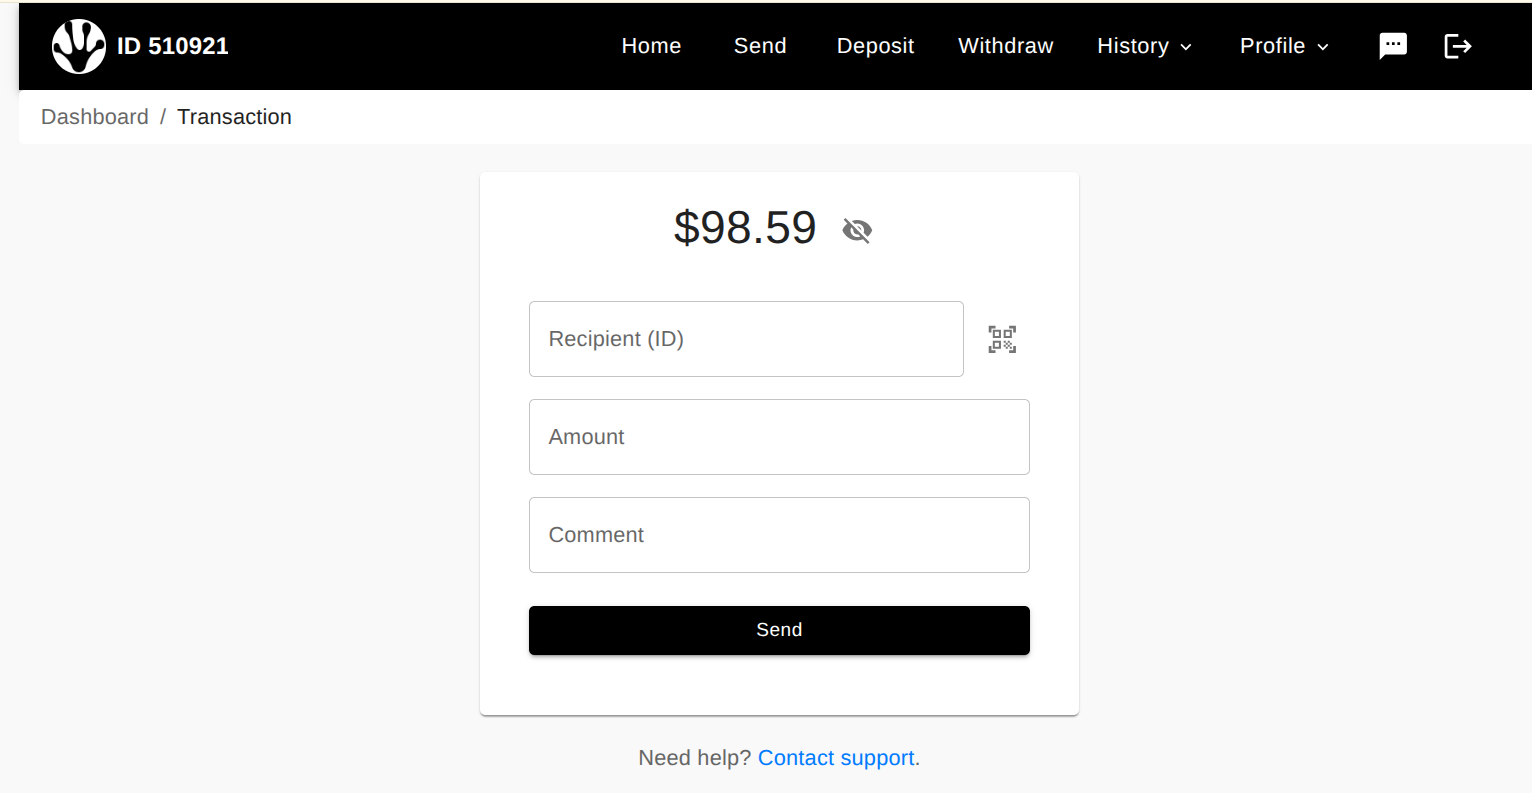
Task: Click into the Amount field
Action: pos(779,437)
